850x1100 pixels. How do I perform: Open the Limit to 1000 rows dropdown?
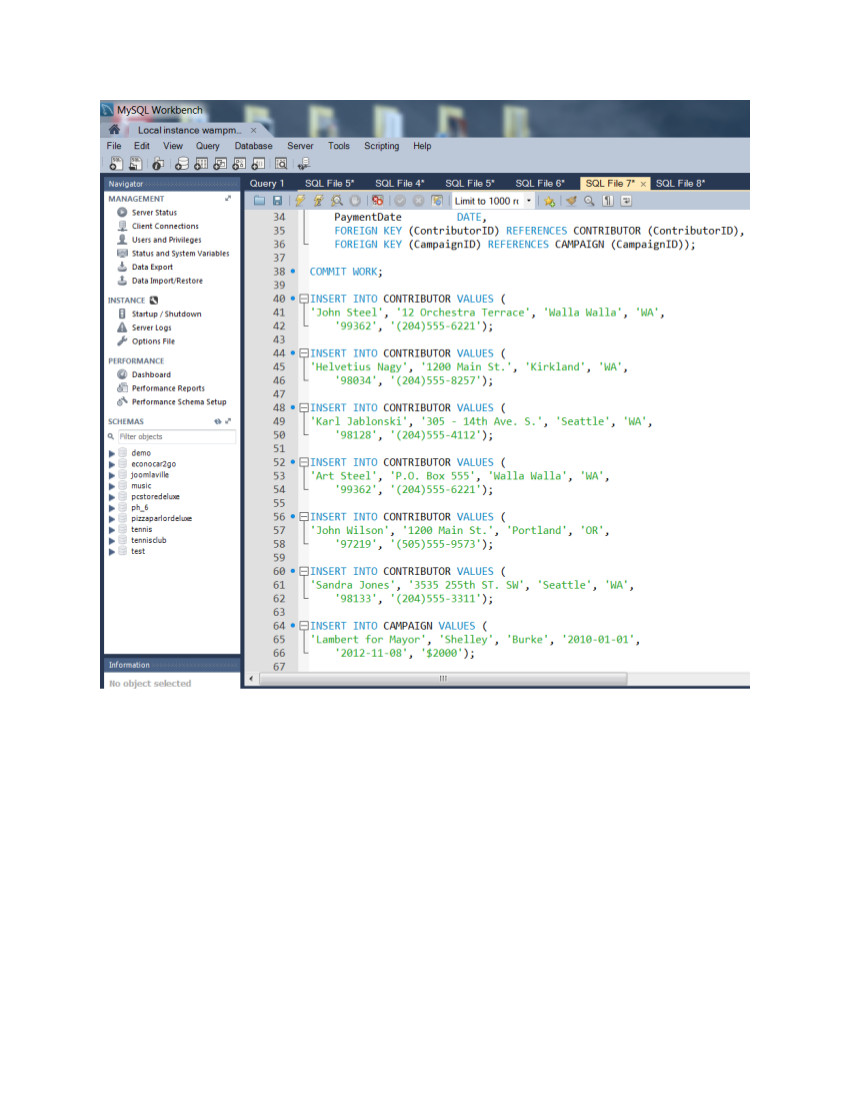[x=529, y=201]
